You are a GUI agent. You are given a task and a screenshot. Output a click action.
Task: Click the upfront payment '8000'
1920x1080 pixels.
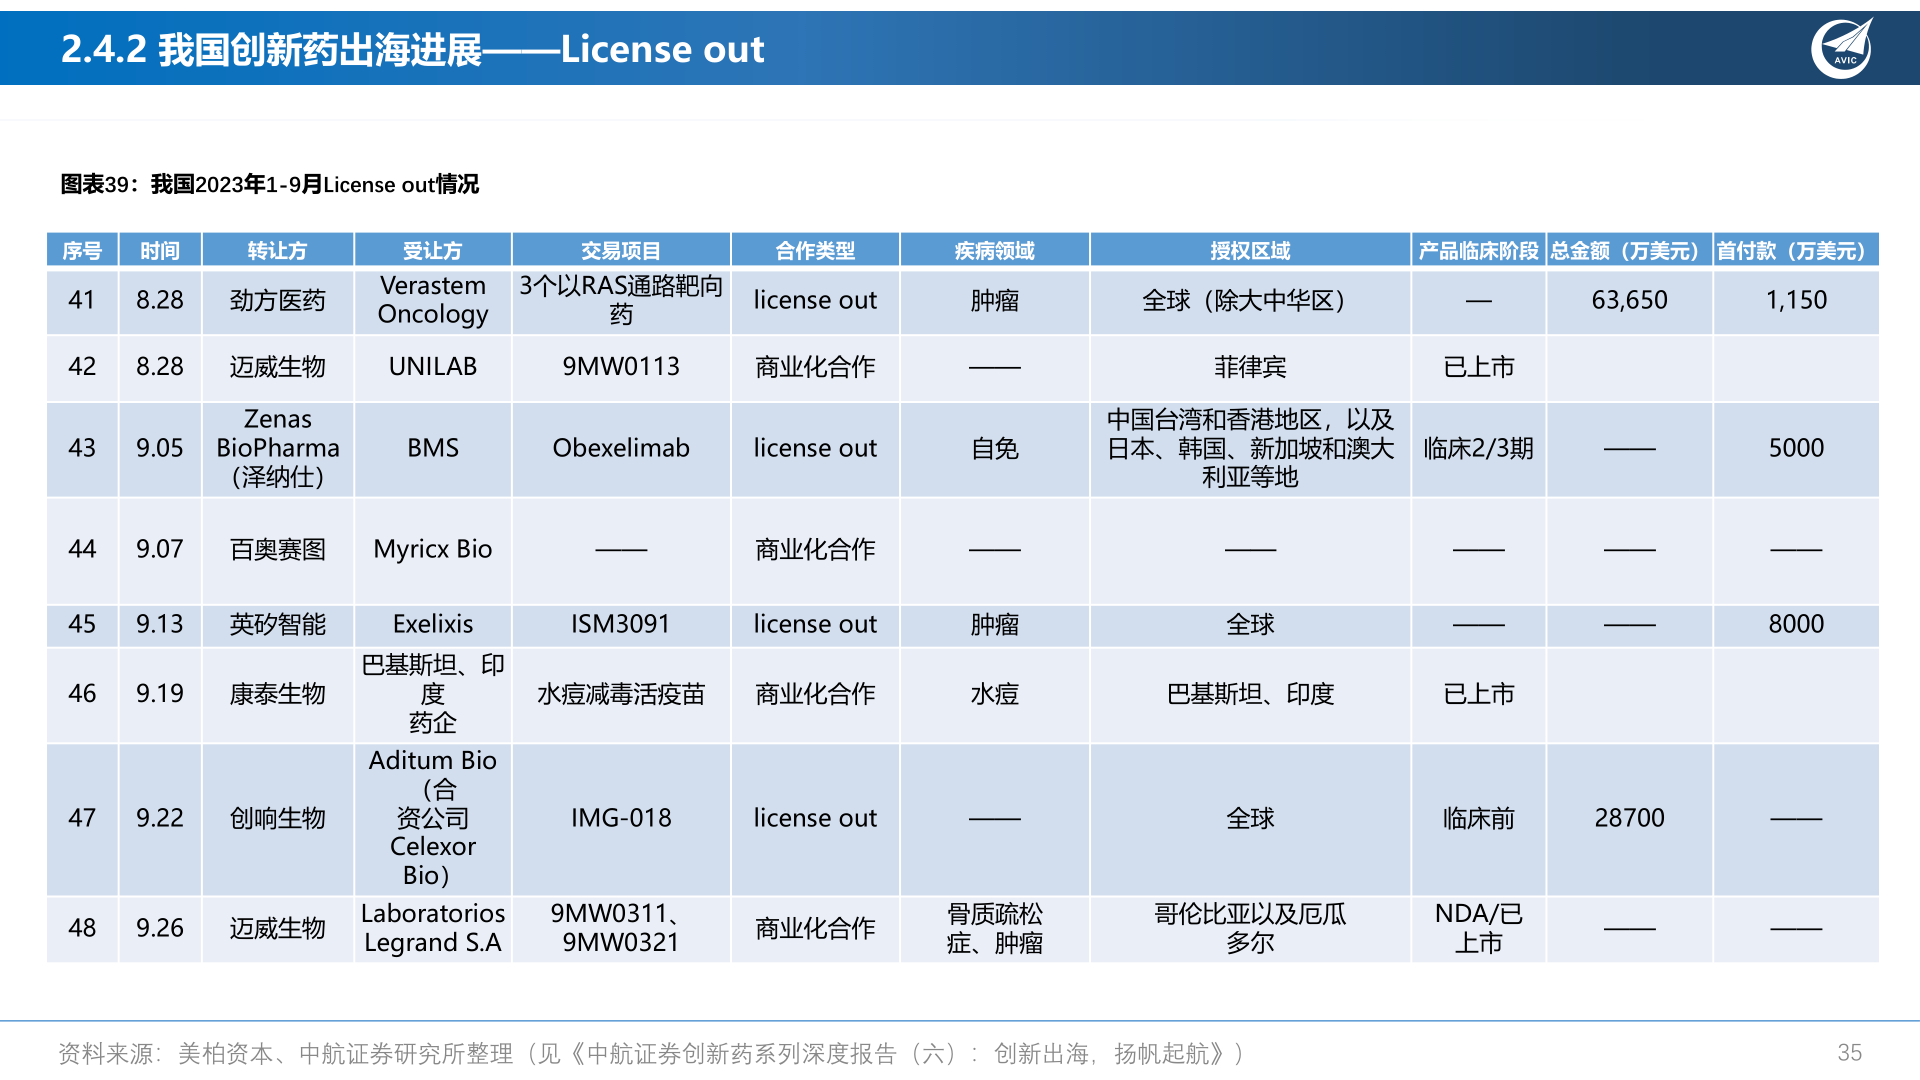(x=1796, y=624)
